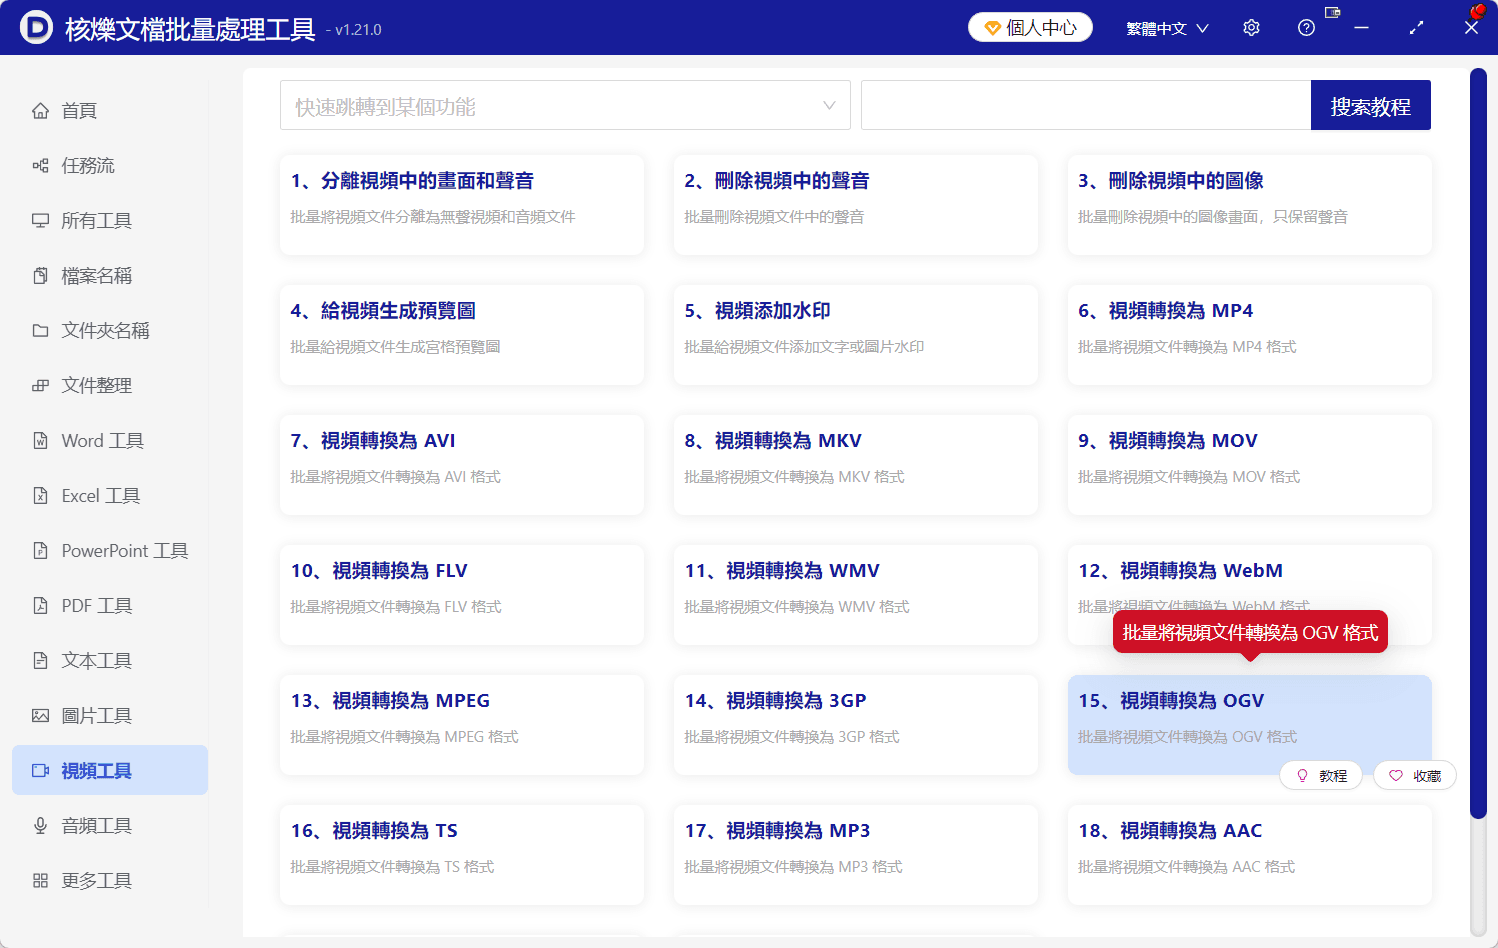This screenshot has width=1498, height=948.
Task: Select 文本工具 in the sidebar
Action: [x=110, y=661]
